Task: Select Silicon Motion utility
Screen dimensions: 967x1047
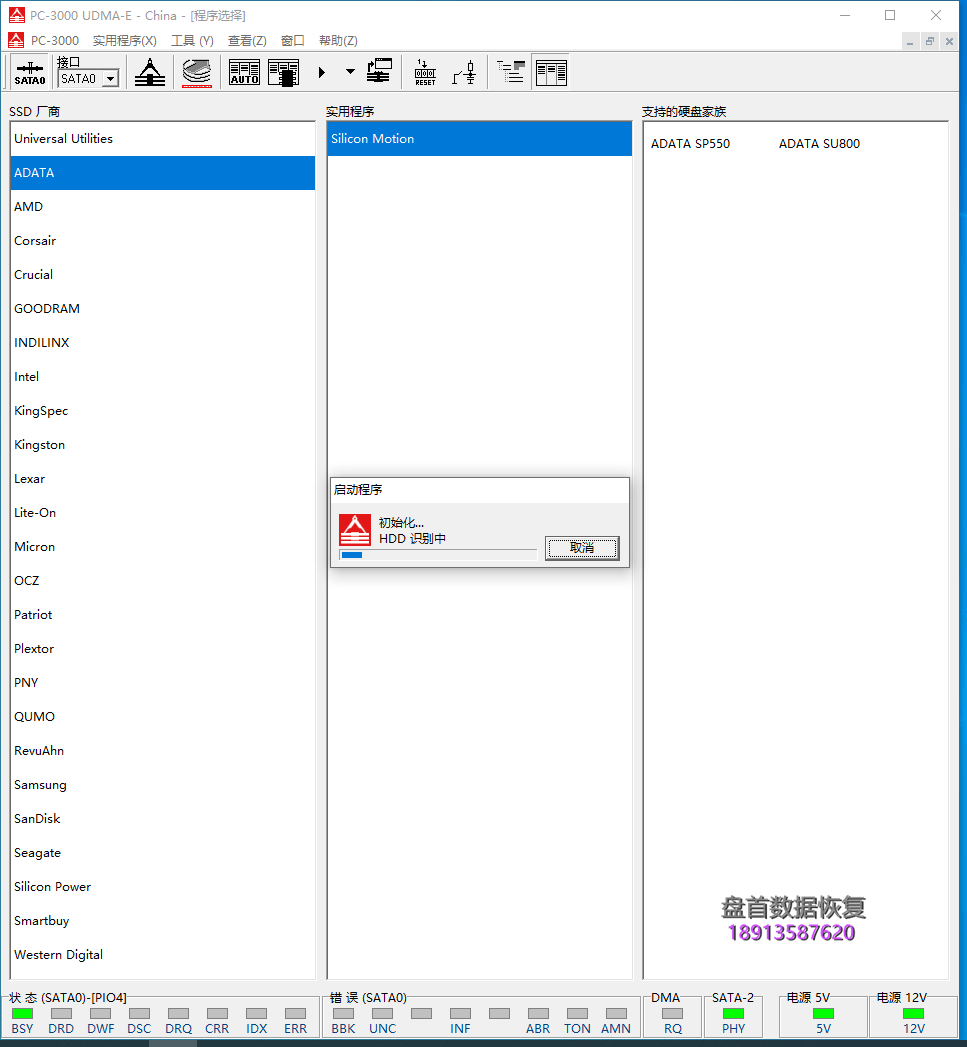Action: click(479, 139)
